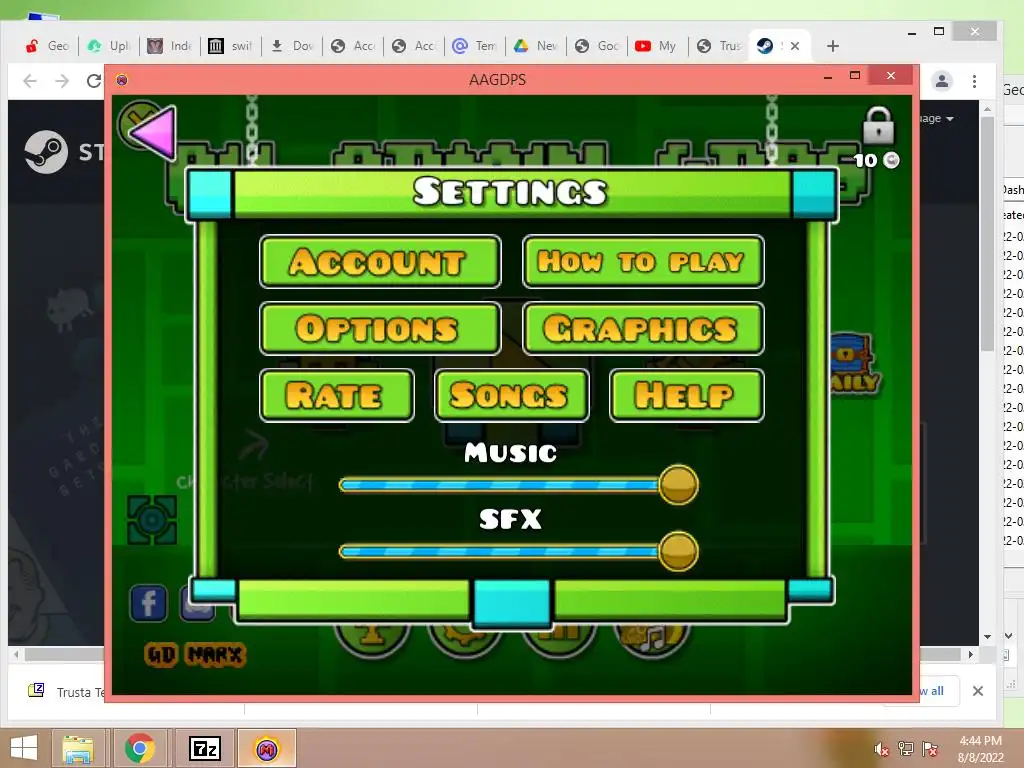
Task: Click the green creator tools icon at left
Action: 152,520
